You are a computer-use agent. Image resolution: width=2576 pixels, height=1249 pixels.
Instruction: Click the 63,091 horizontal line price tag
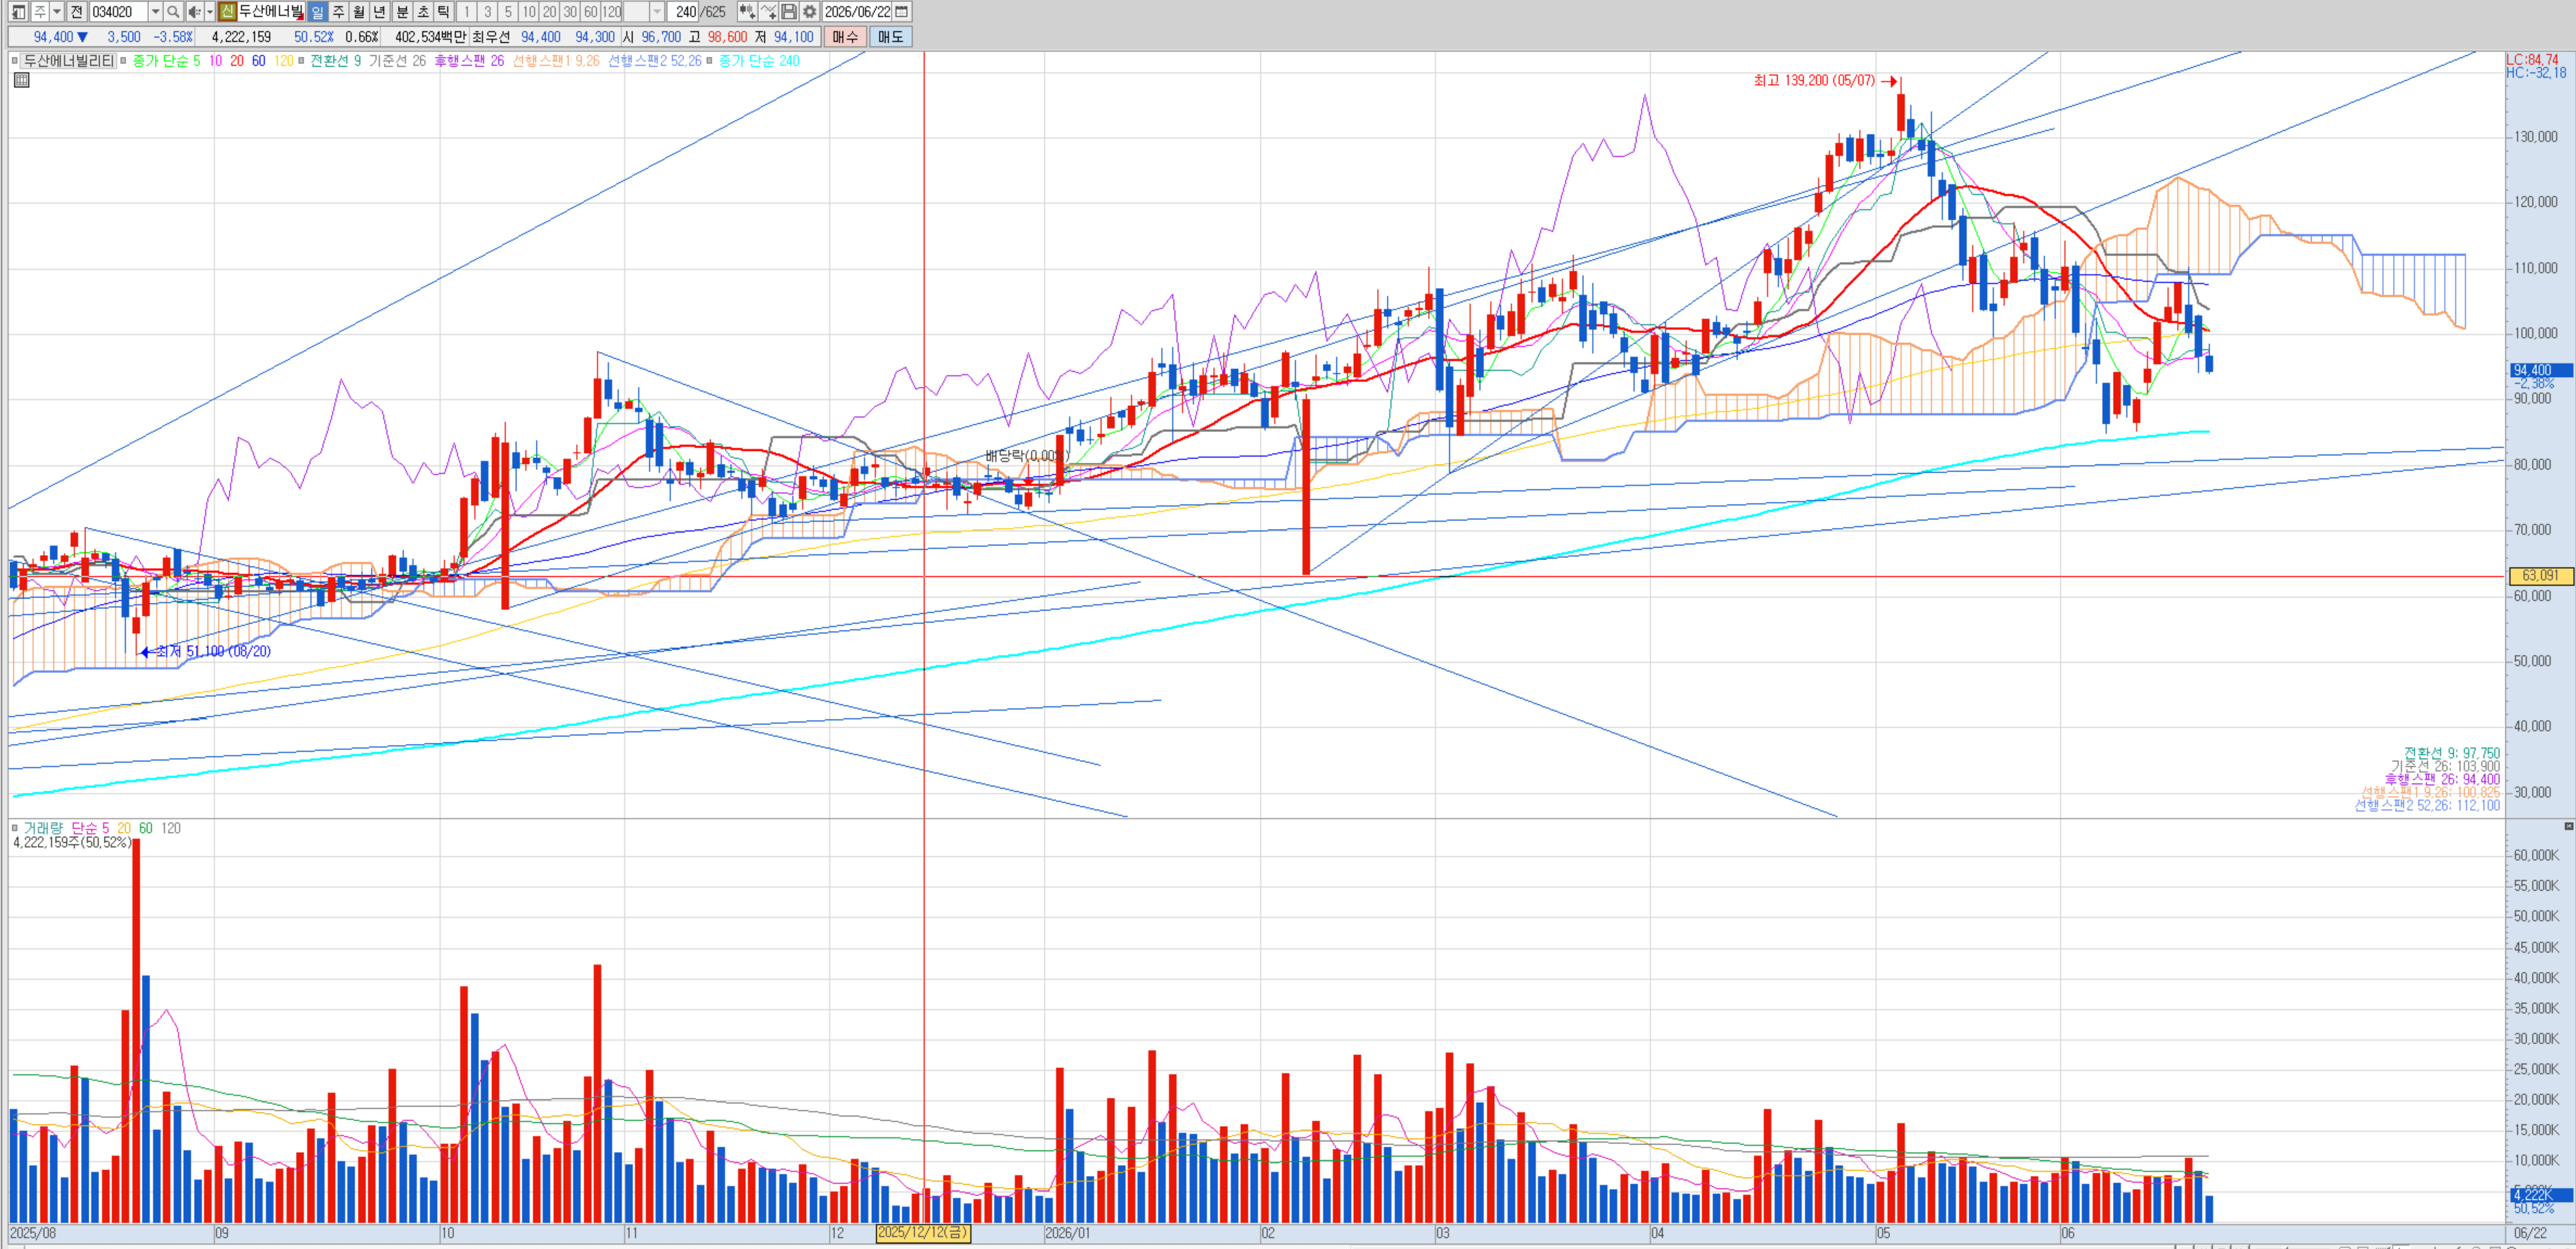2540,576
